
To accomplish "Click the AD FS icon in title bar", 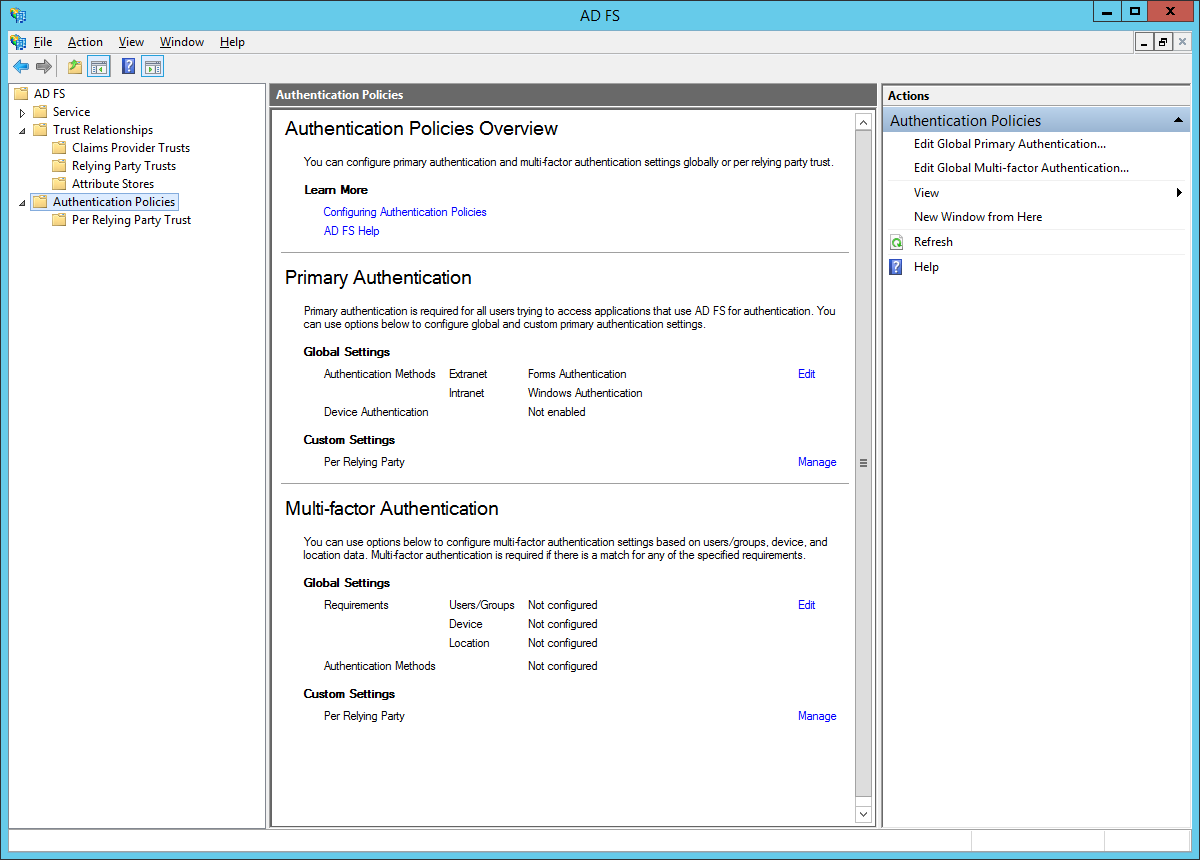I will pos(18,15).
